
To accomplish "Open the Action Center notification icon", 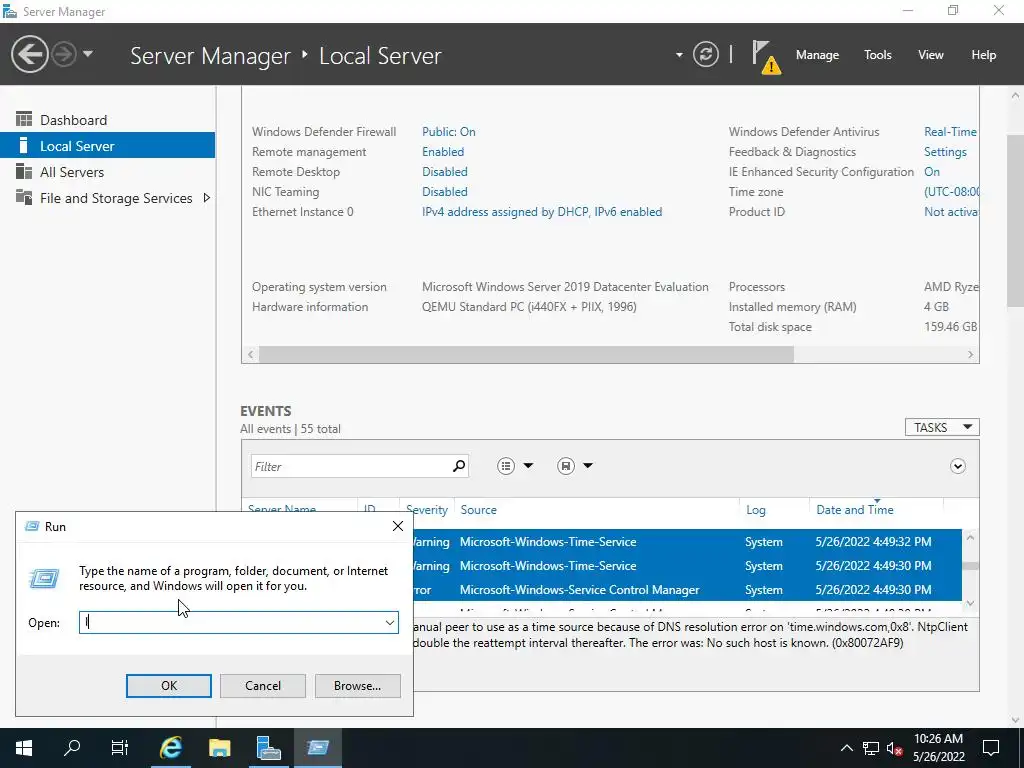I will click(x=991, y=748).
